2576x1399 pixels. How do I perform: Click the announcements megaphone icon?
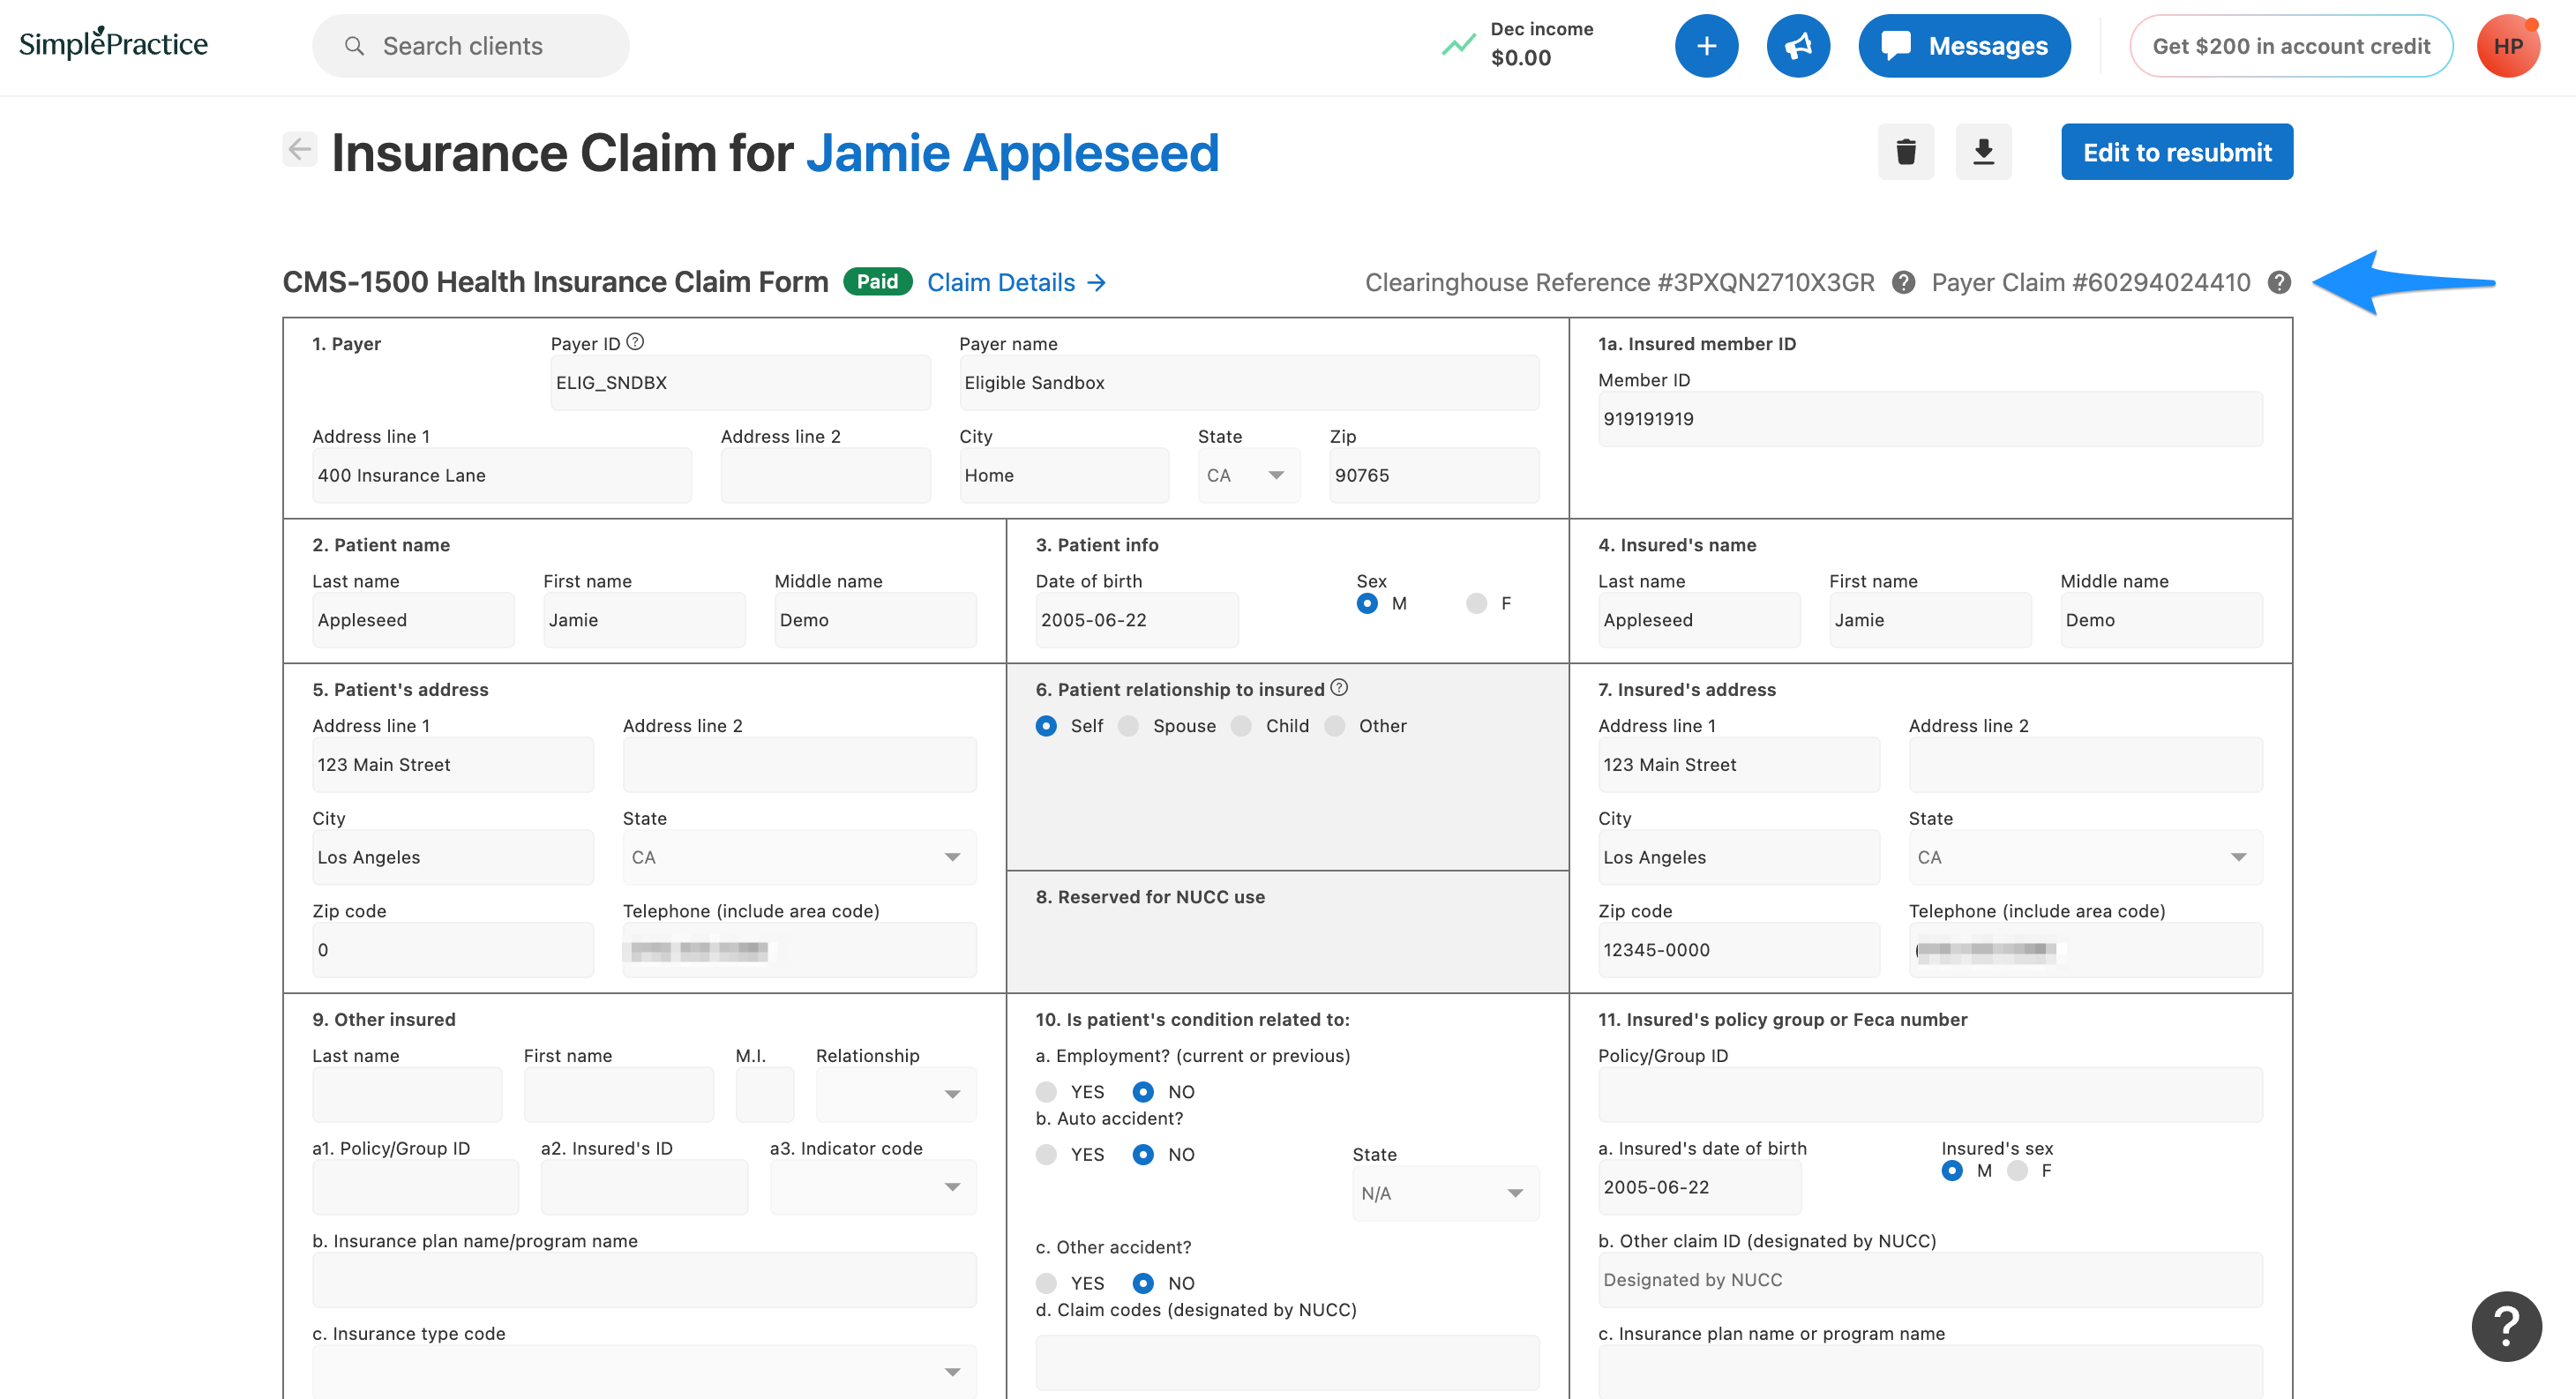1799,45
